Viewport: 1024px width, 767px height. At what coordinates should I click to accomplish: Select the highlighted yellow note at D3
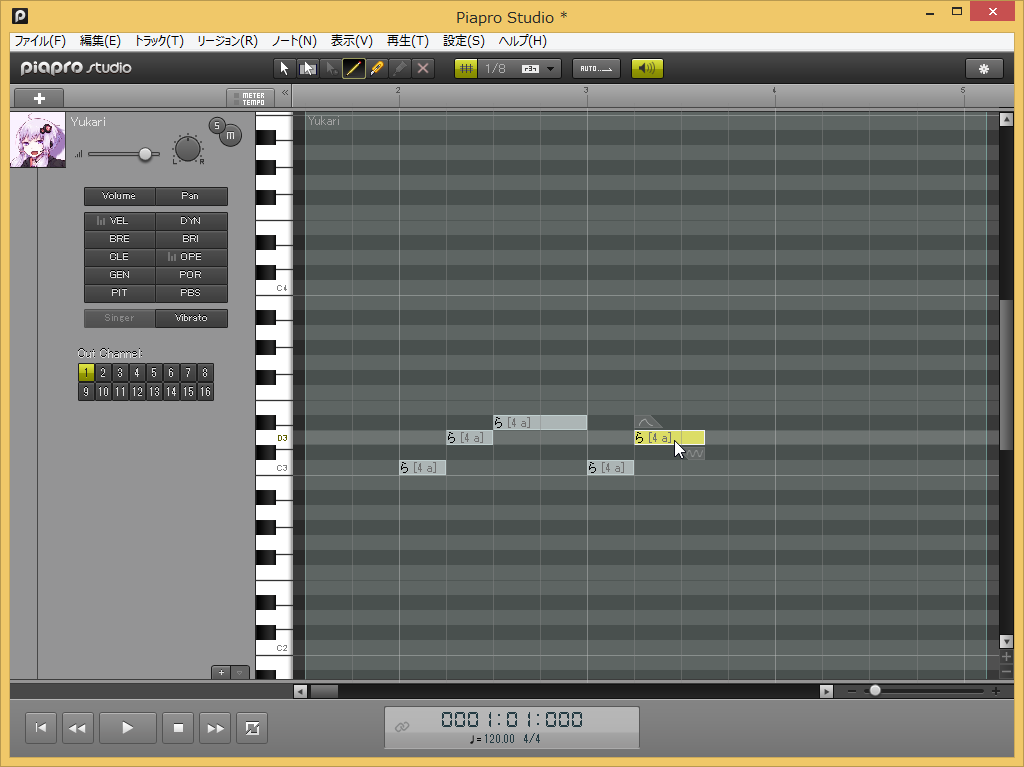pos(669,438)
